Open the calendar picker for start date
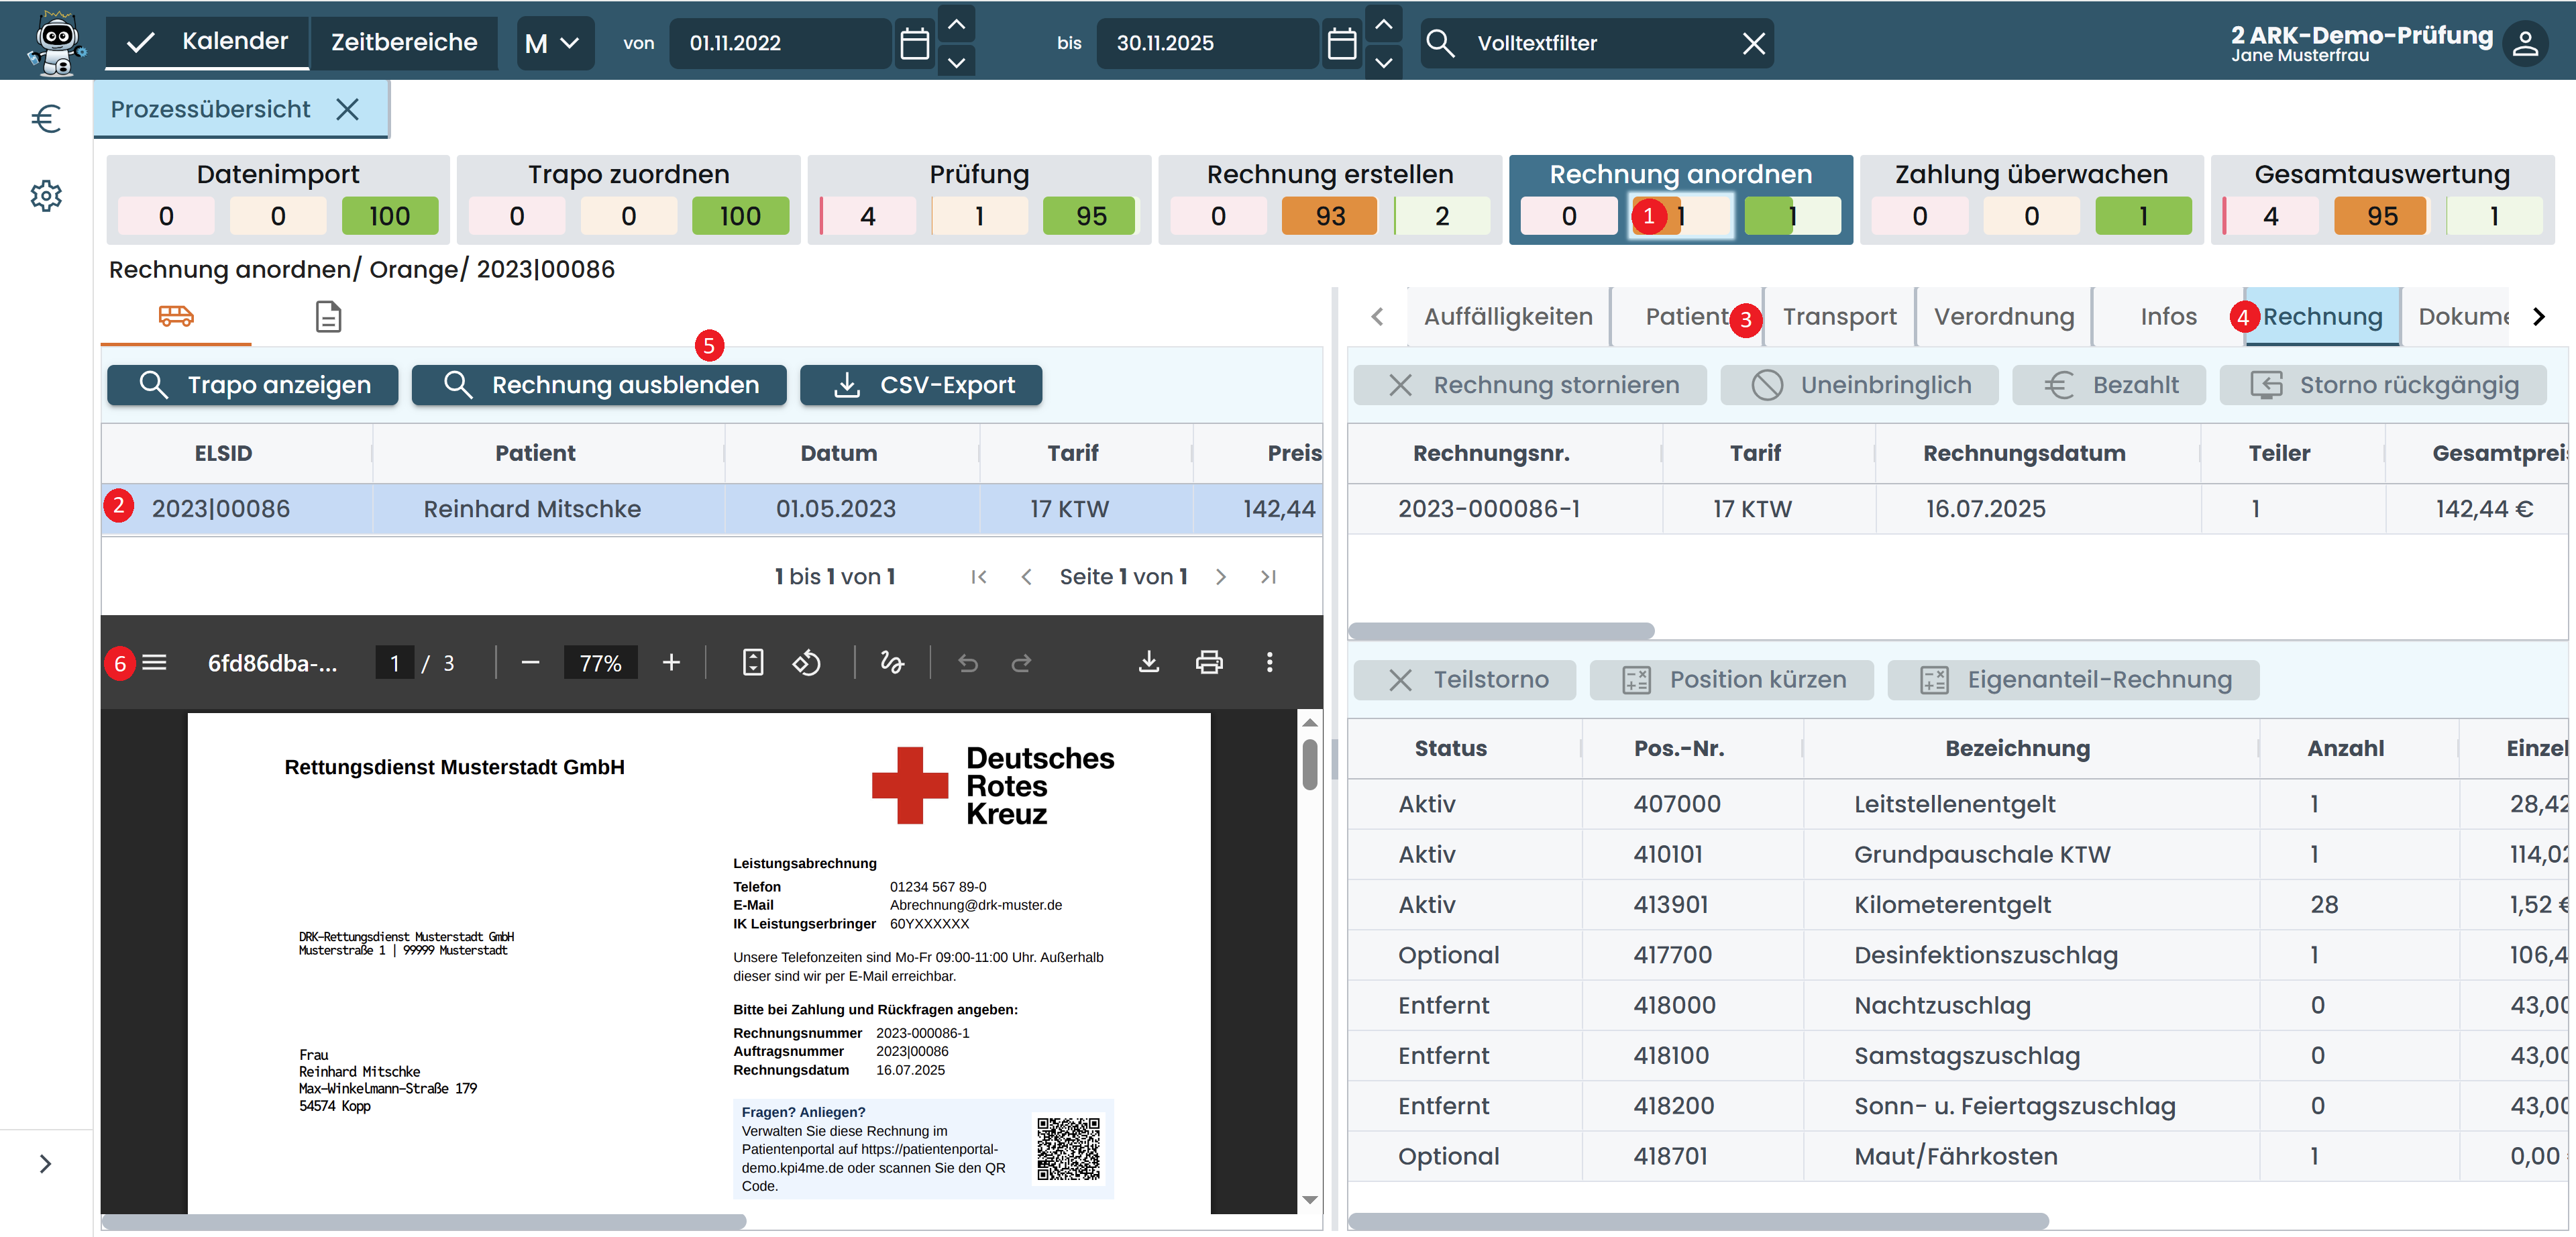This screenshot has width=2576, height=1237. pos(914,43)
